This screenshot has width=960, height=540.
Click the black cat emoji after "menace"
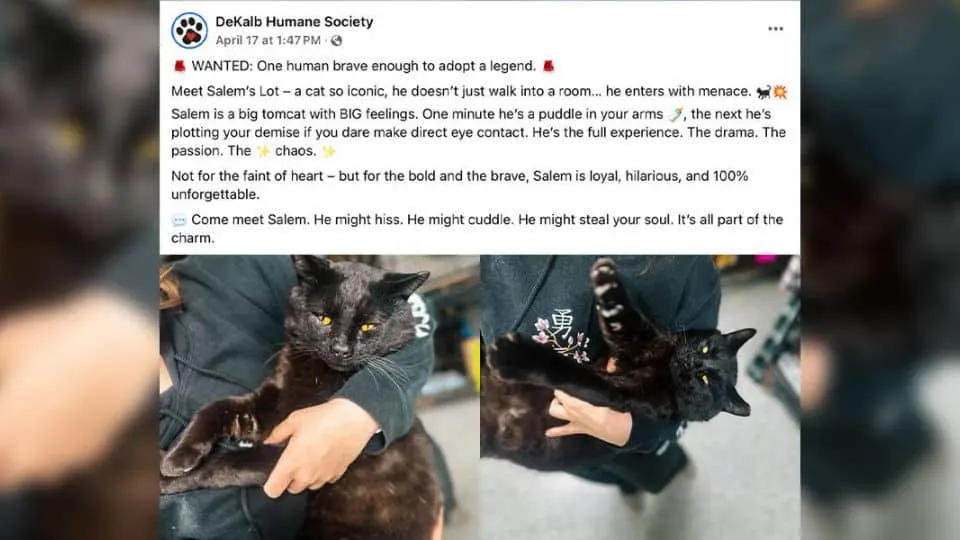tap(763, 92)
